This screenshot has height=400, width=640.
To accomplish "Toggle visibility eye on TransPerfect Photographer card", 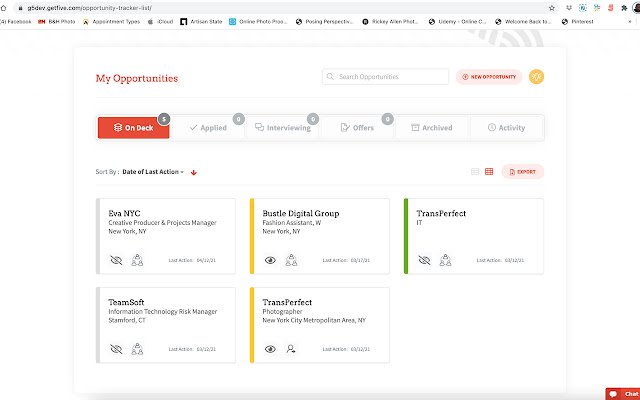I will pyautogui.click(x=270, y=349).
